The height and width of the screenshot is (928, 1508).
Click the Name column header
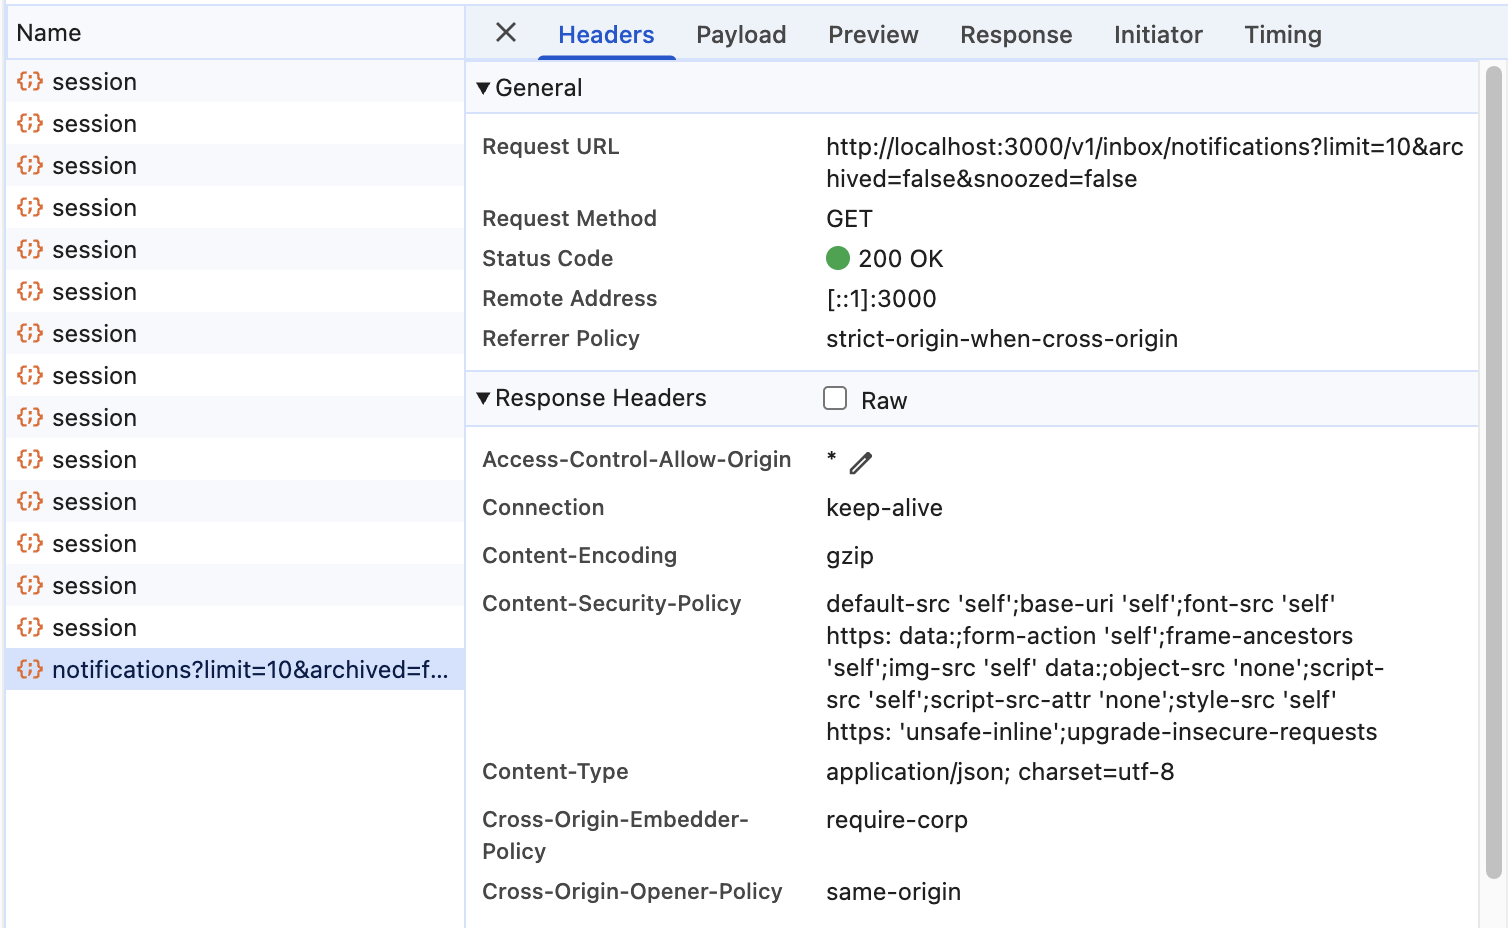coord(49,33)
